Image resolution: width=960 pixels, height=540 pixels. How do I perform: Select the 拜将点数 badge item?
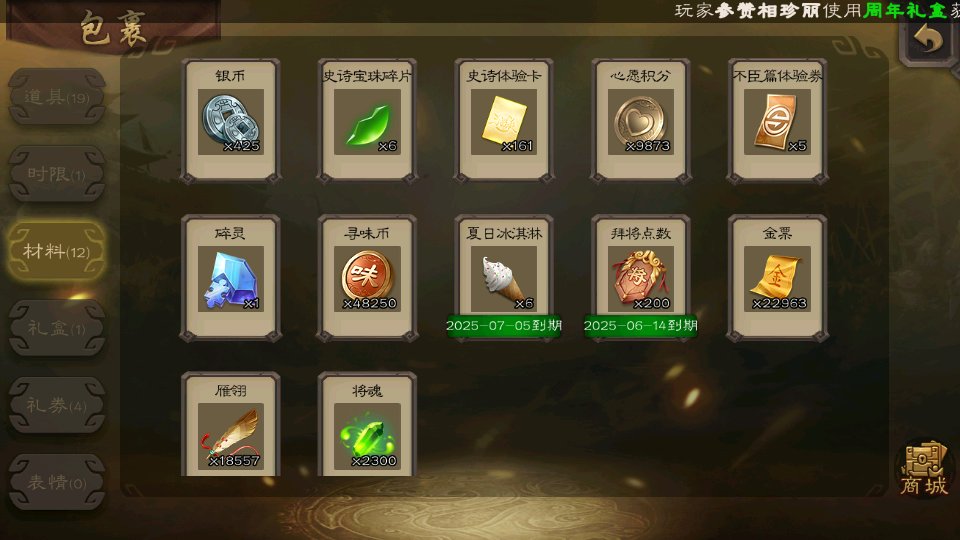(x=640, y=278)
